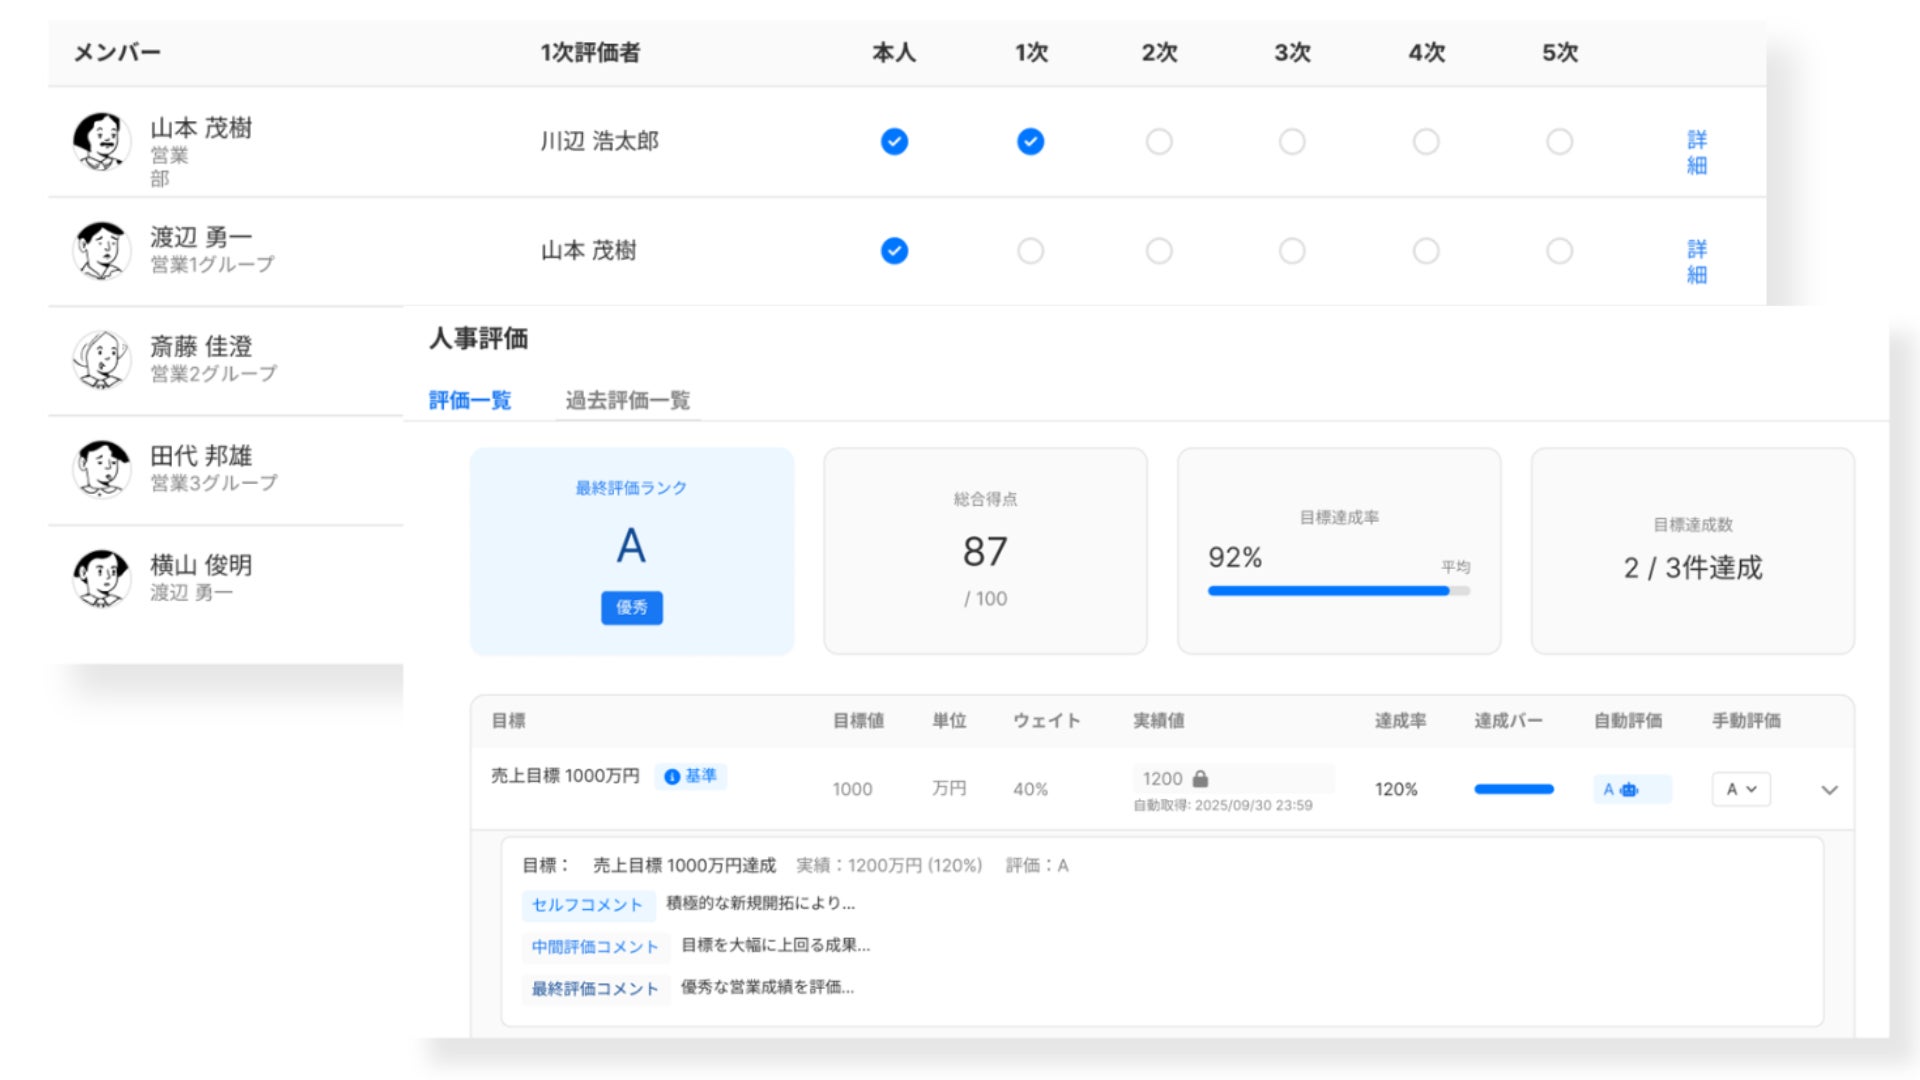Open the 手動評価 grade dropdown showing A
1920x1080 pixels.
tap(1741, 789)
